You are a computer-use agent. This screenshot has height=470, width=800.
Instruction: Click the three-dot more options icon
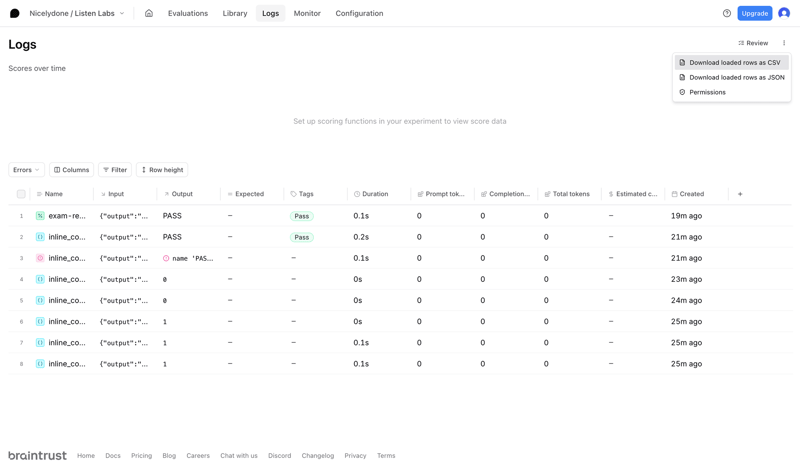[784, 43]
